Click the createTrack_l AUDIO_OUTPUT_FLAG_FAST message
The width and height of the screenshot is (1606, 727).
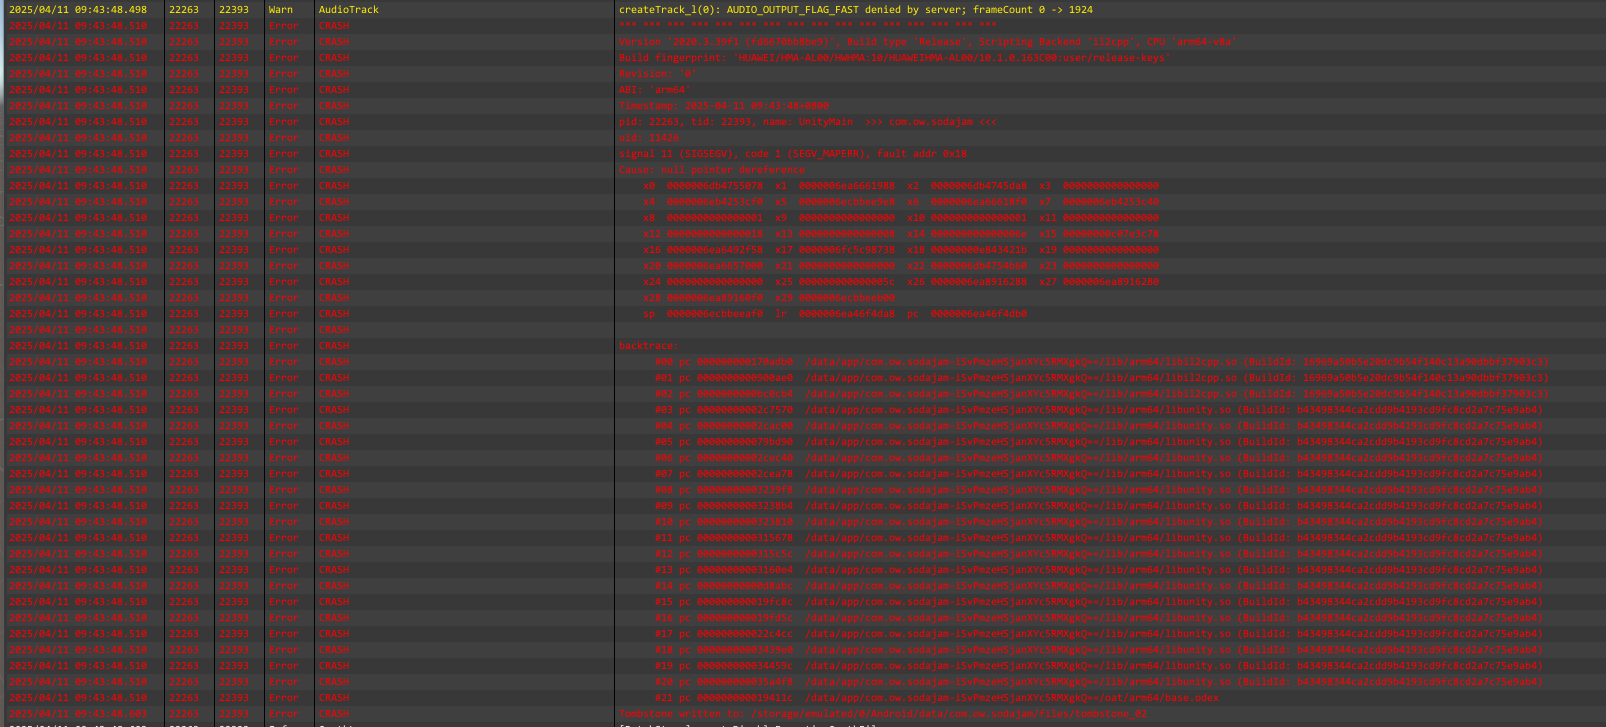856,10
